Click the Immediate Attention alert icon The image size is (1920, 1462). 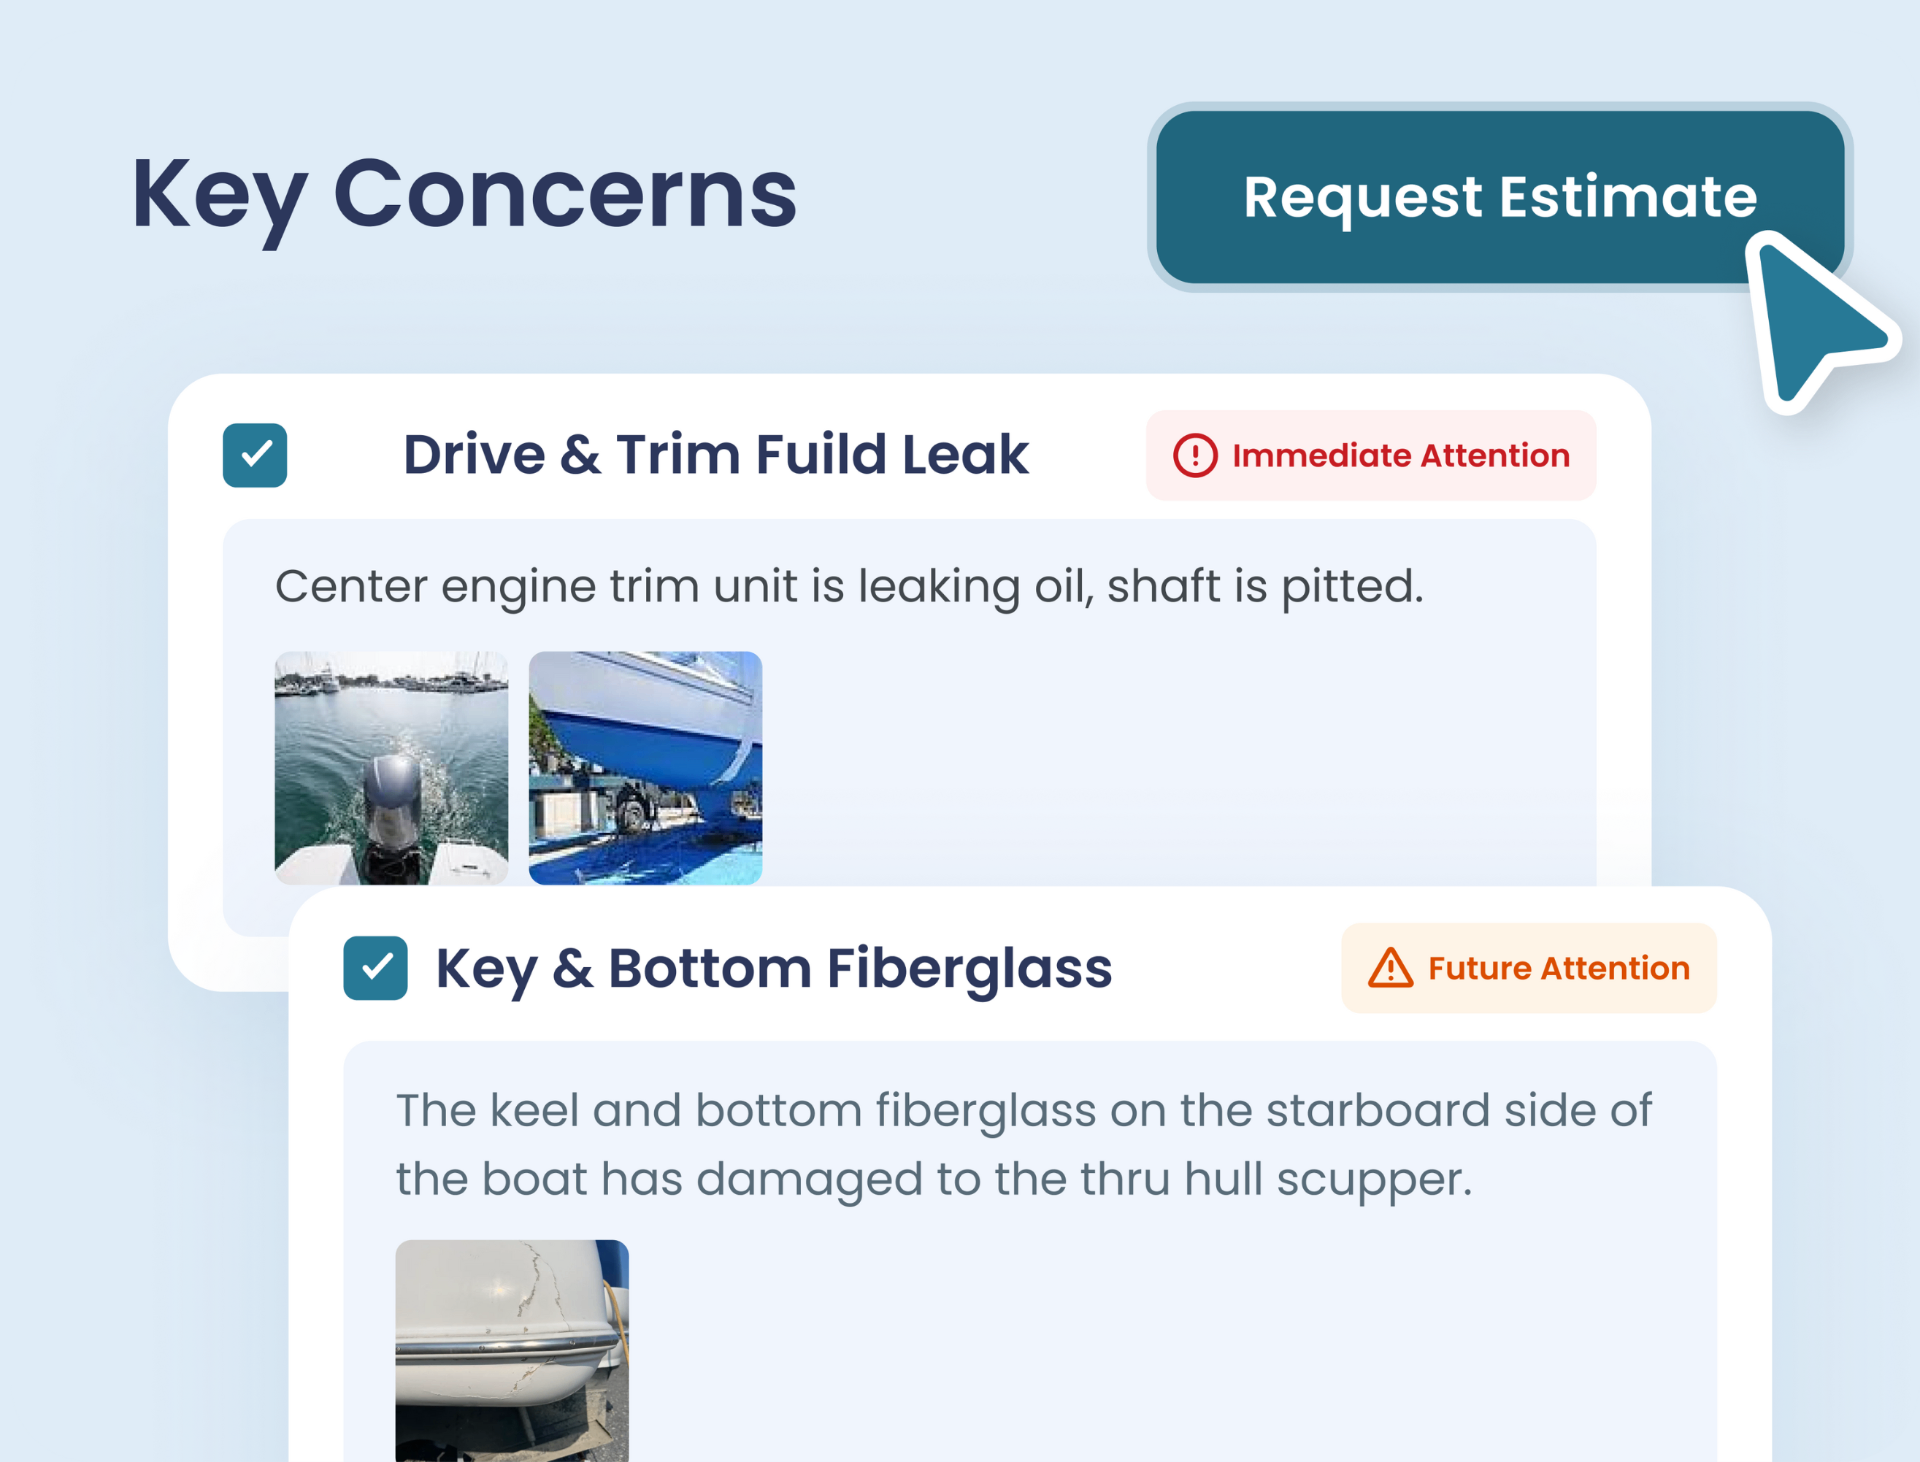click(x=1197, y=455)
